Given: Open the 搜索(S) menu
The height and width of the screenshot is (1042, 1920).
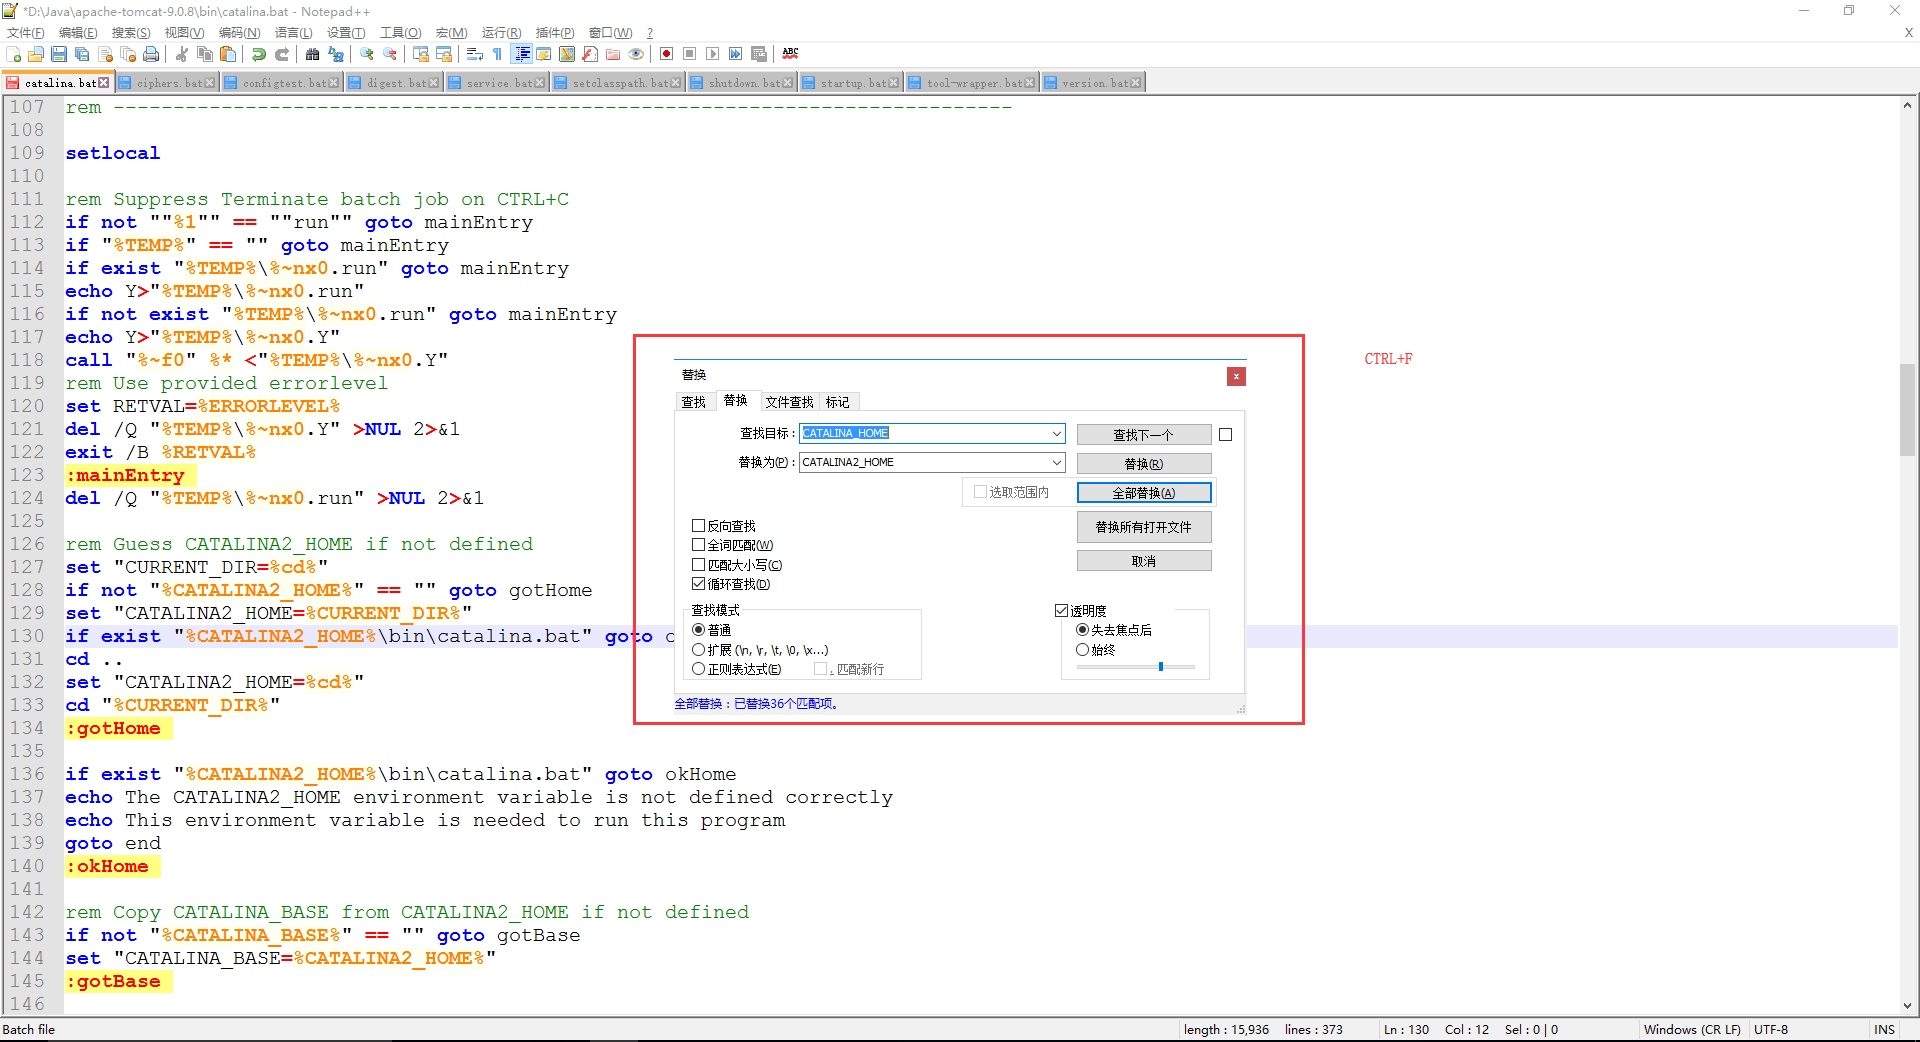Looking at the screenshot, I should pos(131,33).
